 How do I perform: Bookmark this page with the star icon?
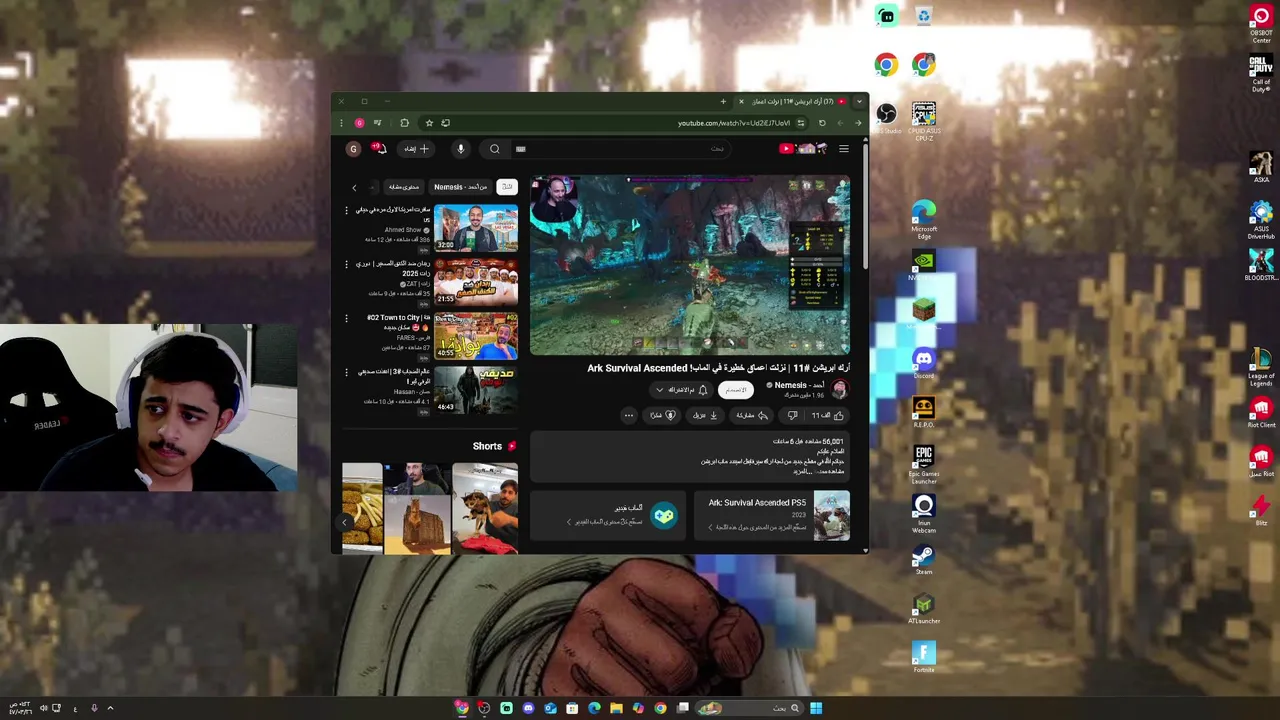(x=429, y=123)
